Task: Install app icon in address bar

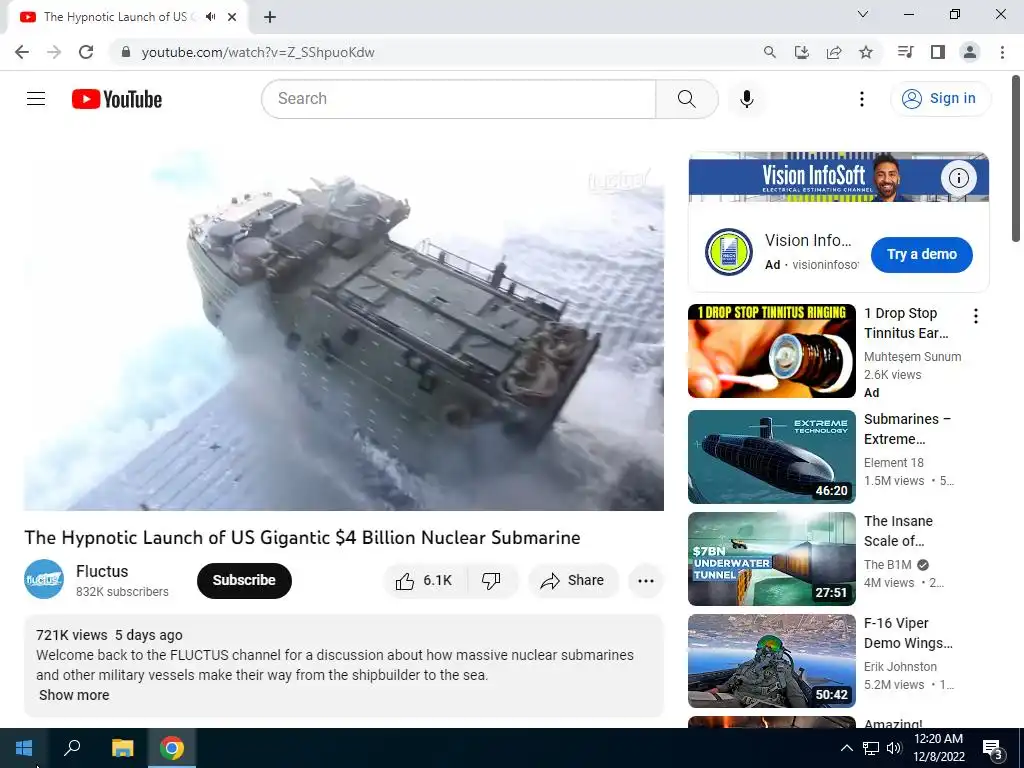Action: tap(802, 52)
